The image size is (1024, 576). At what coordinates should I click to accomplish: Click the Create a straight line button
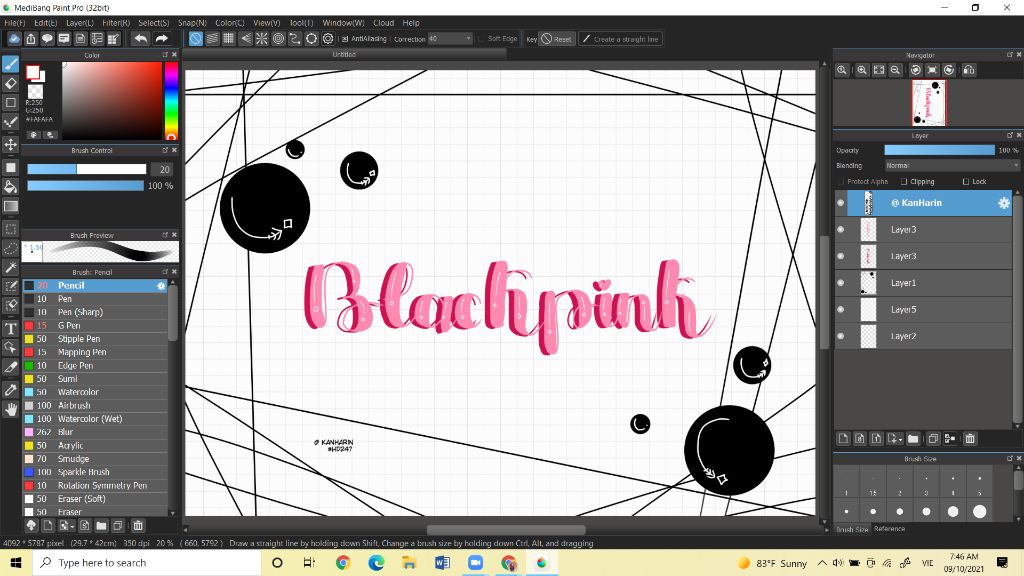[621, 39]
